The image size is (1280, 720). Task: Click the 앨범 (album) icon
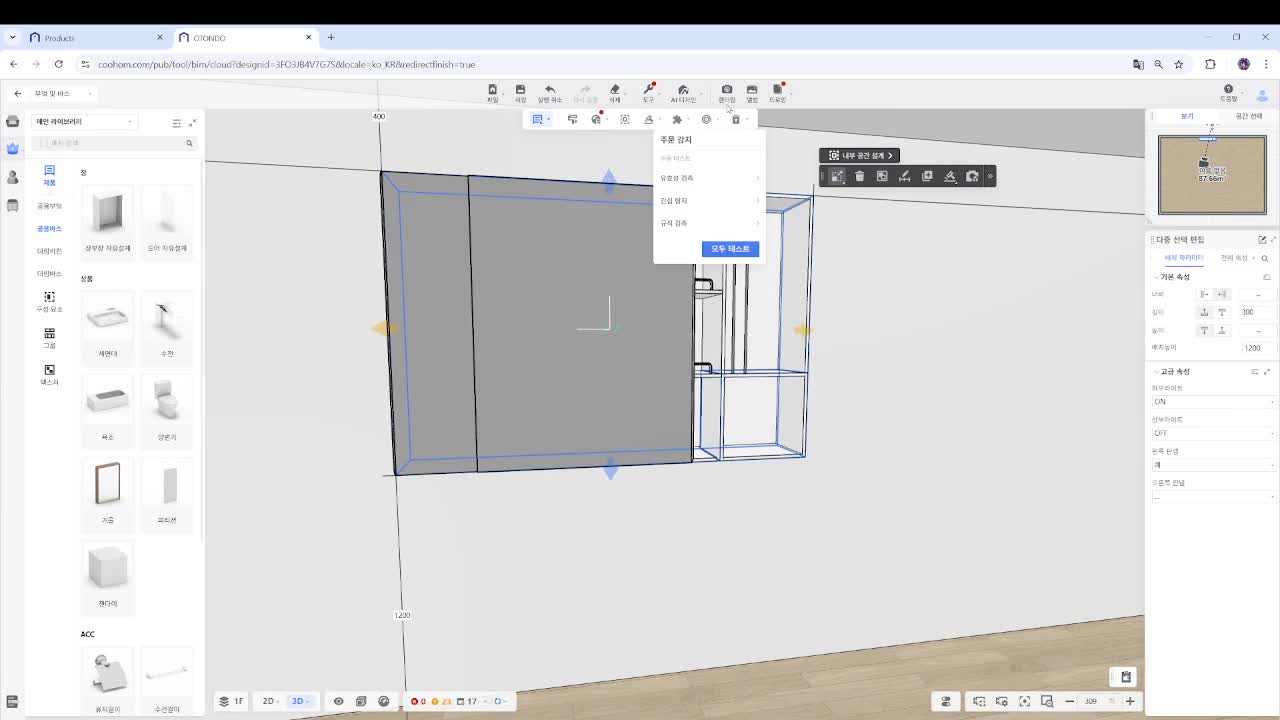pyautogui.click(x=752, y=91)
